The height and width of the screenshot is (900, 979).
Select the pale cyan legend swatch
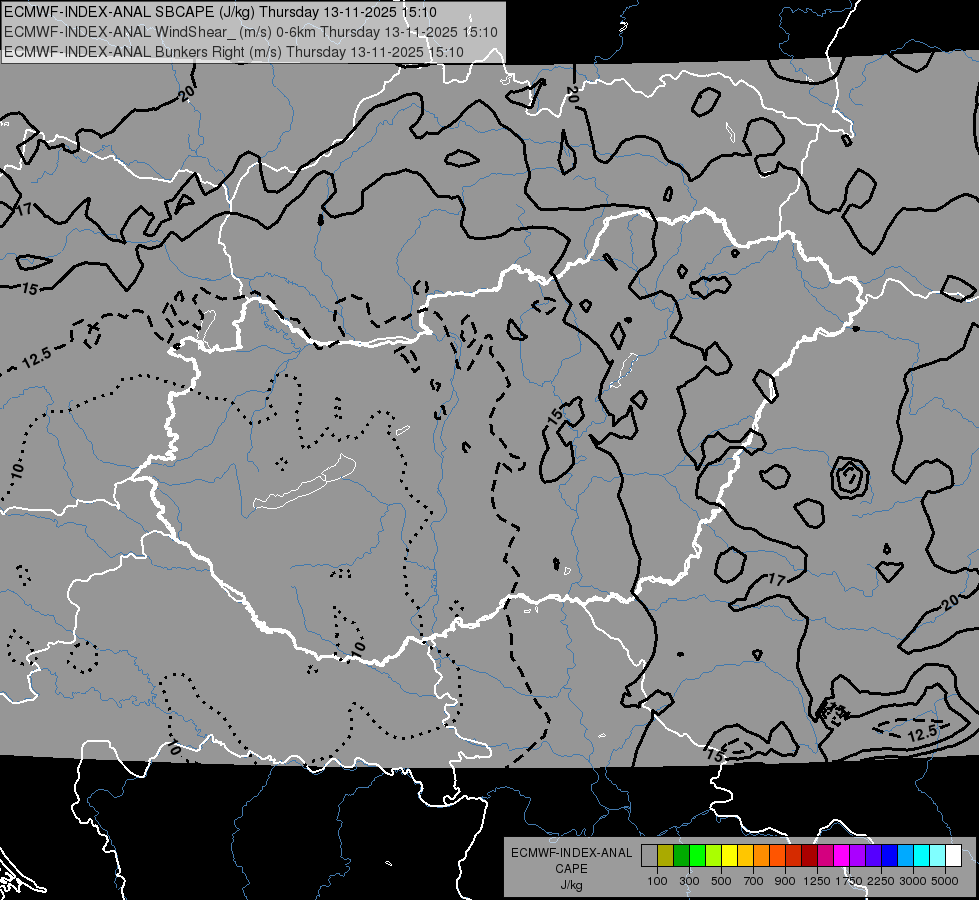click(938, 855)
